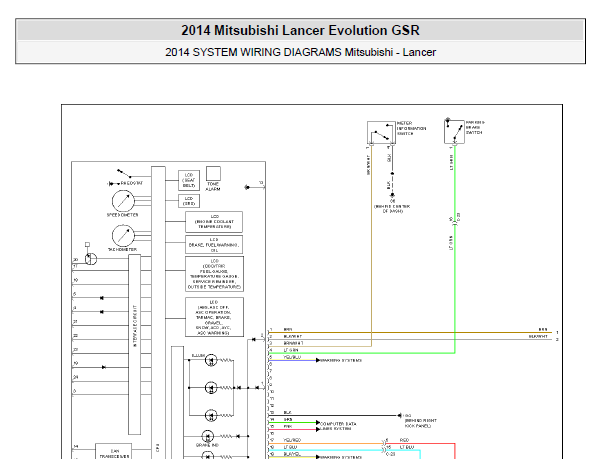Click the ILLUM label
611x459 pixels.
(x=198, y=356)
